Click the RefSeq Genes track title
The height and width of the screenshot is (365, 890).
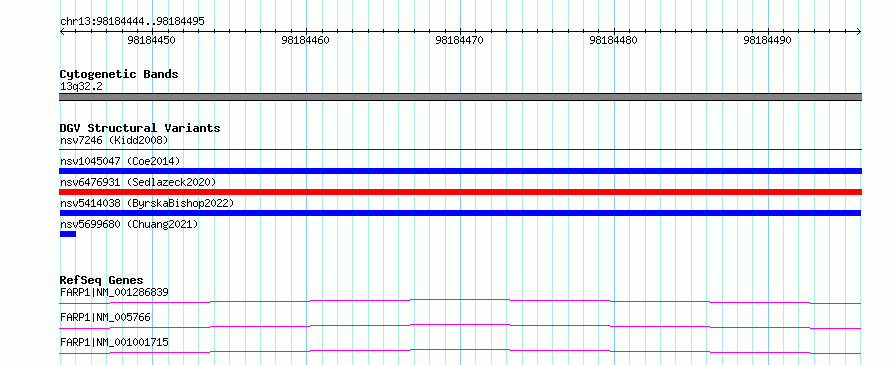point(101,280)
